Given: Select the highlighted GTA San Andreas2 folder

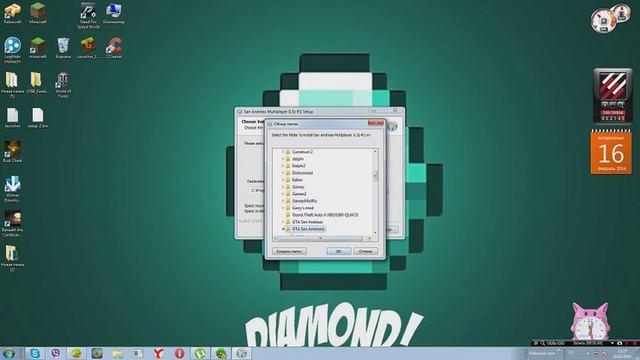Looking at the screenshot, I should [x=309, y=229].
